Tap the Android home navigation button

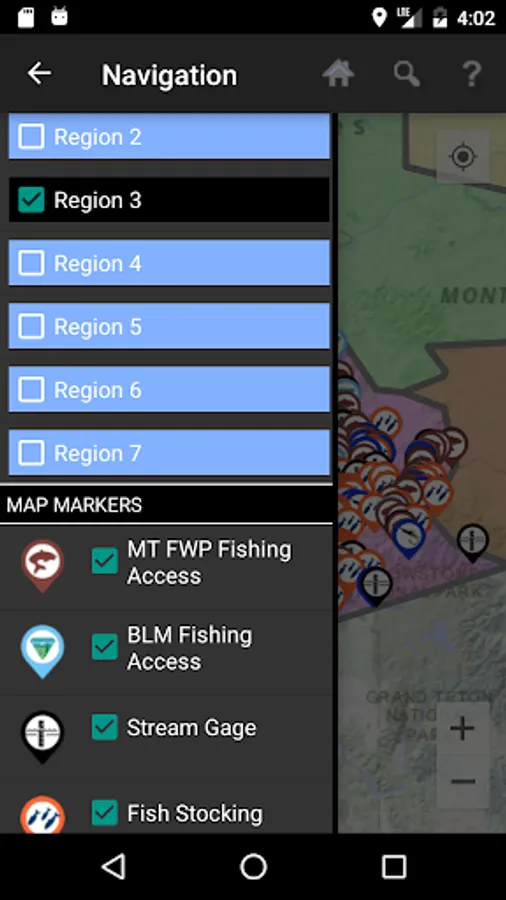coord(253,866)
